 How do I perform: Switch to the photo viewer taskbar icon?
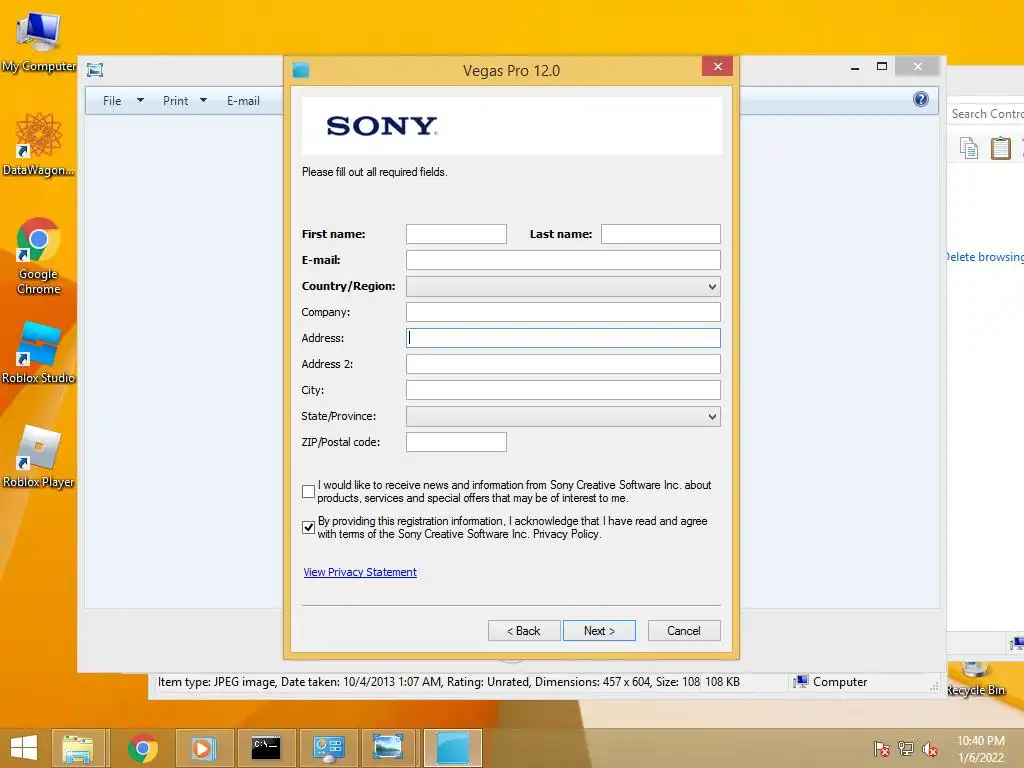(388, 748)
